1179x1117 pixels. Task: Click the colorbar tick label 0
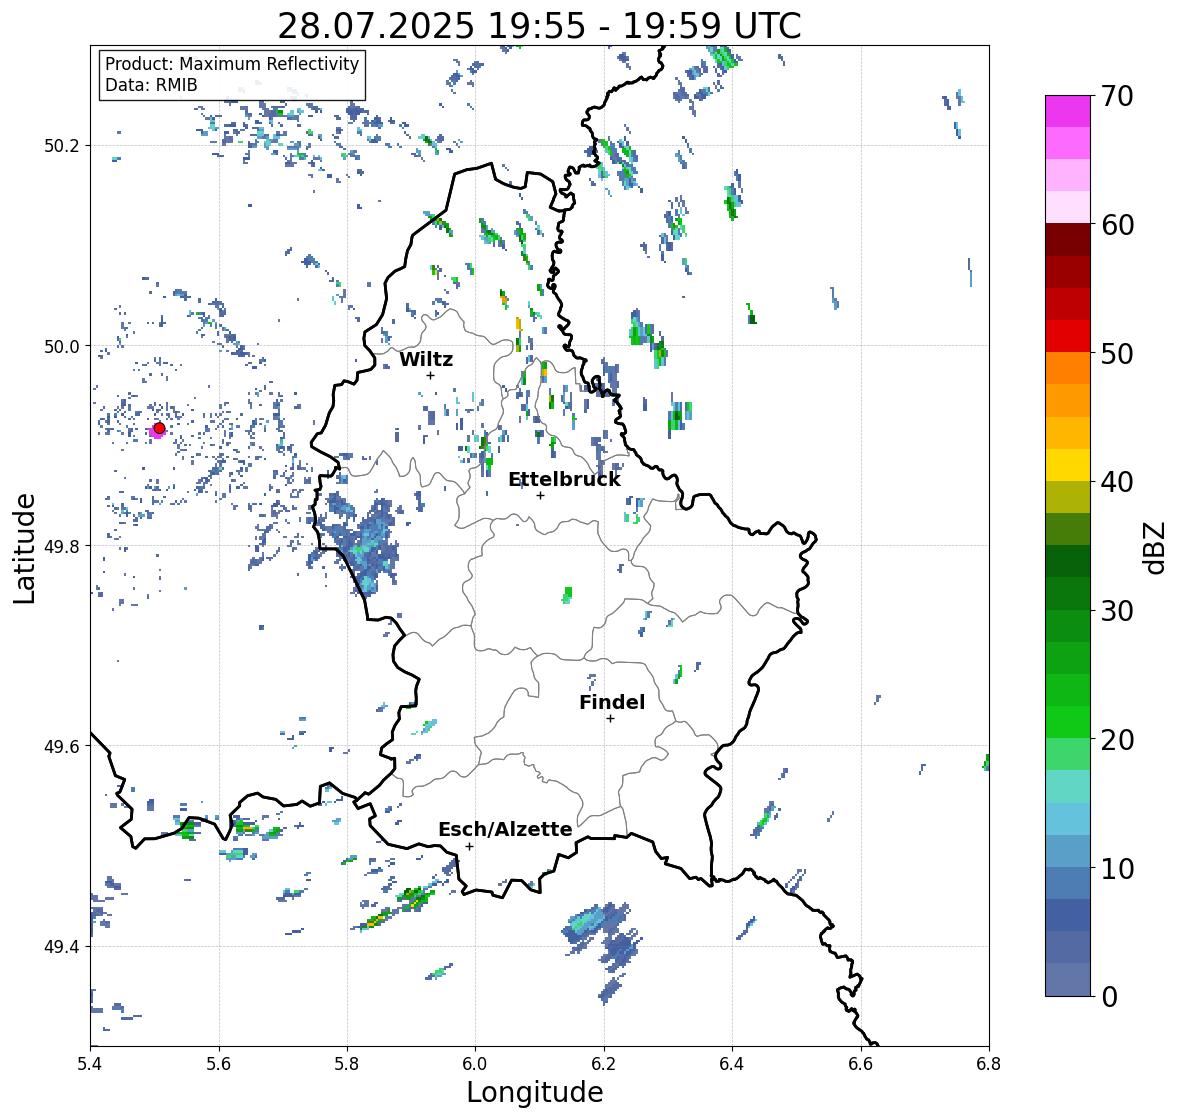click(x=1109, y=997)
